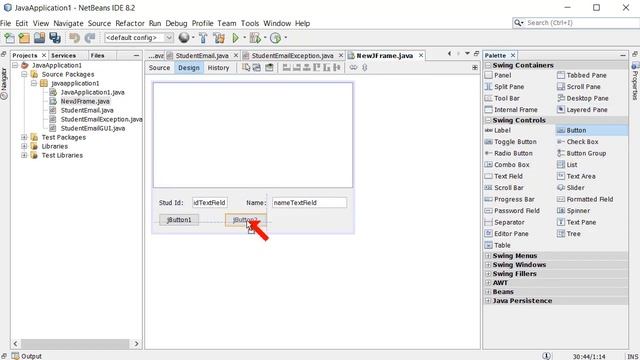
Task: Click the Button icon in Swing Controls palette
Action: coord(561,130)
